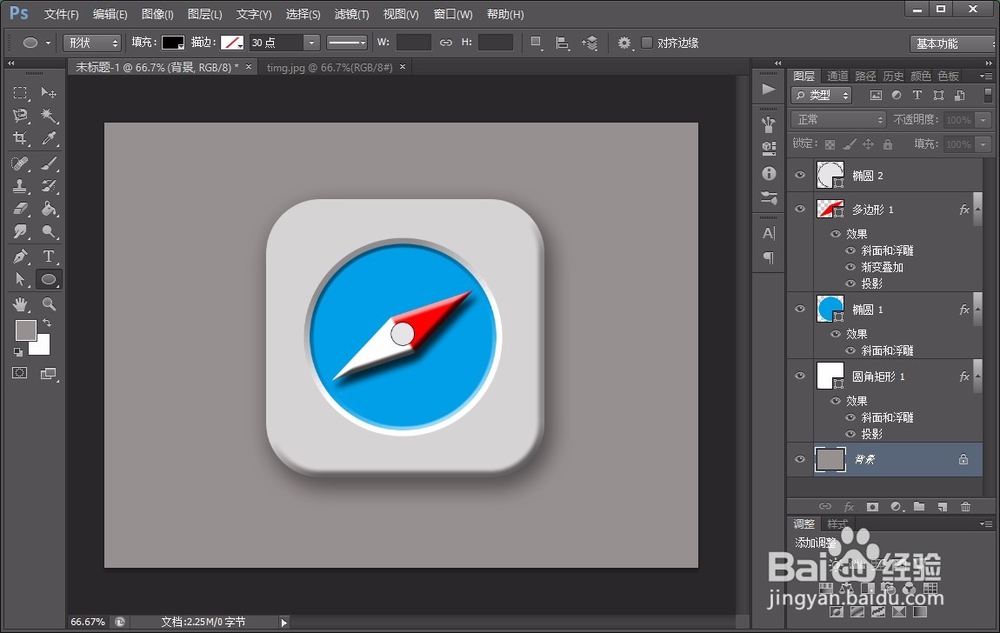Open the shape options gear
This screenshot has height=633, width=1000.
tap(624, 43)
